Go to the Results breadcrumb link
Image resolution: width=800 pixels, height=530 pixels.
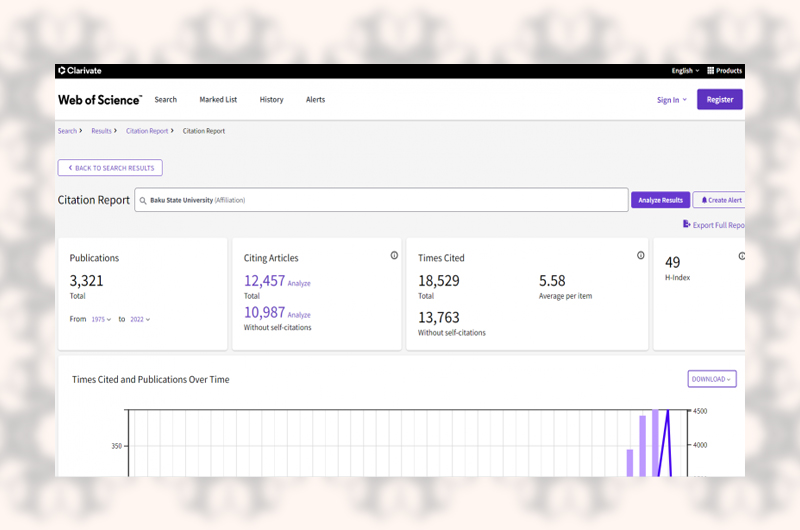coord(102,131)
